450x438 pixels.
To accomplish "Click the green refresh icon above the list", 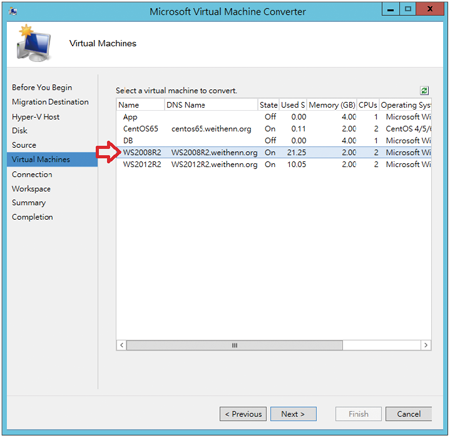I will tap(424, 91).
